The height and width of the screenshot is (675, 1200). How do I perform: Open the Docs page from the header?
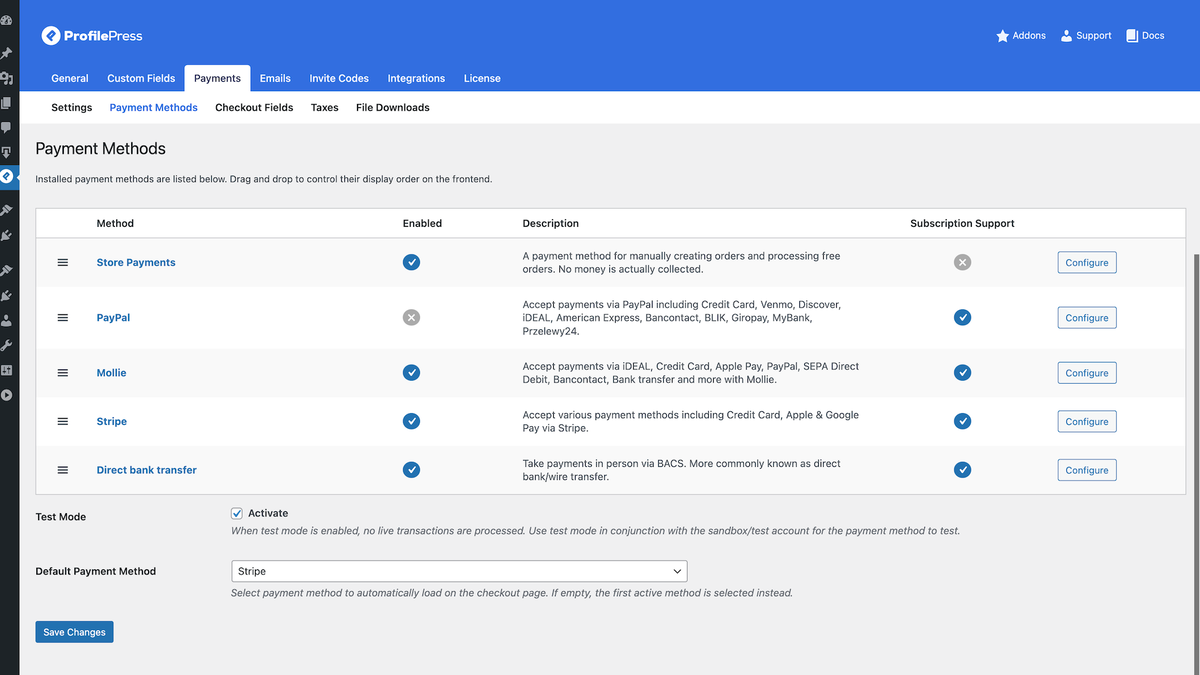pyautogui.click(x=1144, y=35)
